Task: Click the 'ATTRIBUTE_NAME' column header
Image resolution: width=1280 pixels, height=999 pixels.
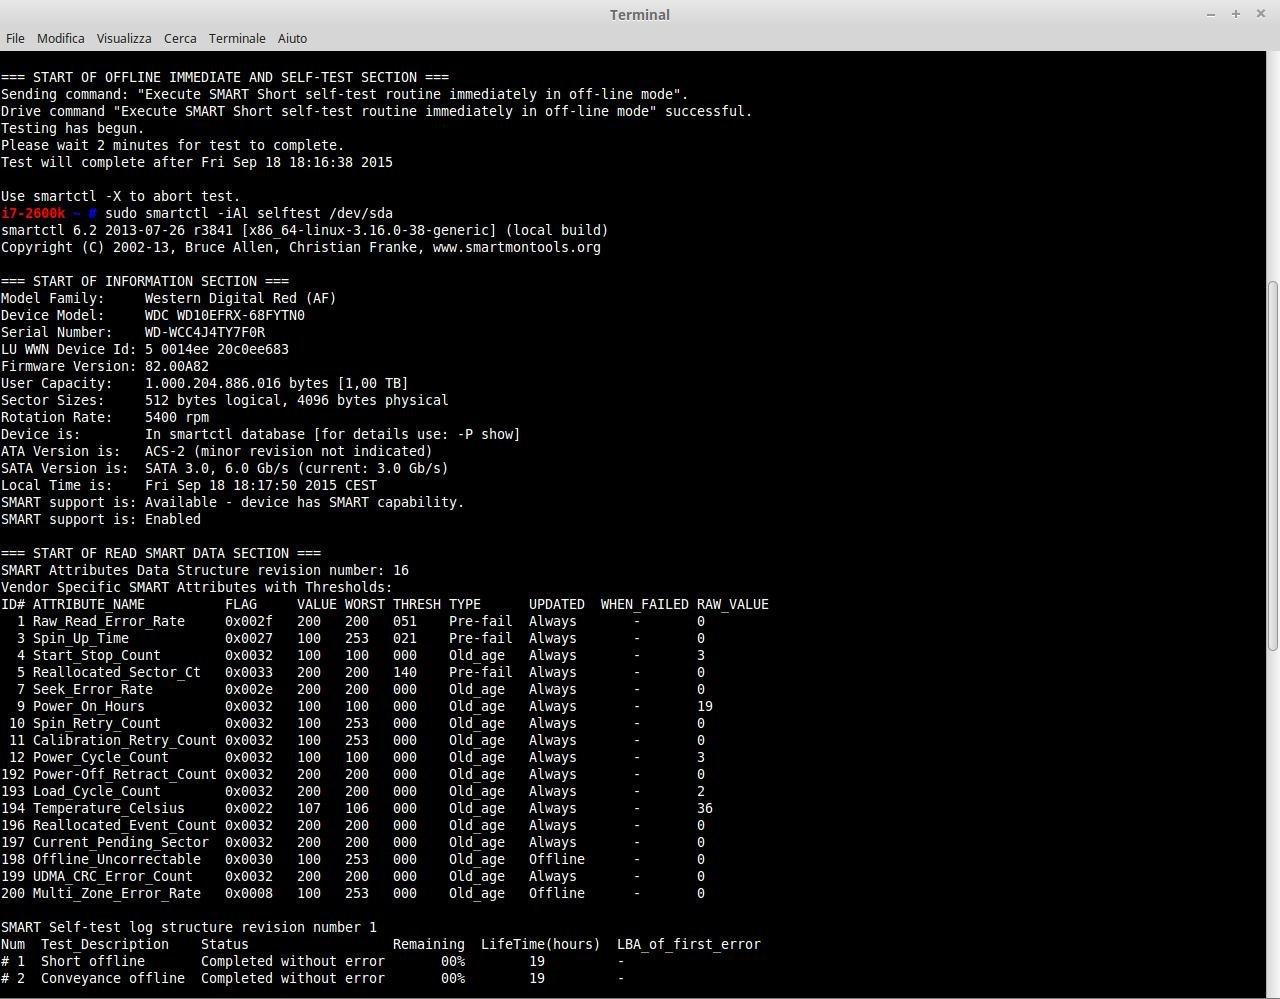Action: [x=89, y=604]
